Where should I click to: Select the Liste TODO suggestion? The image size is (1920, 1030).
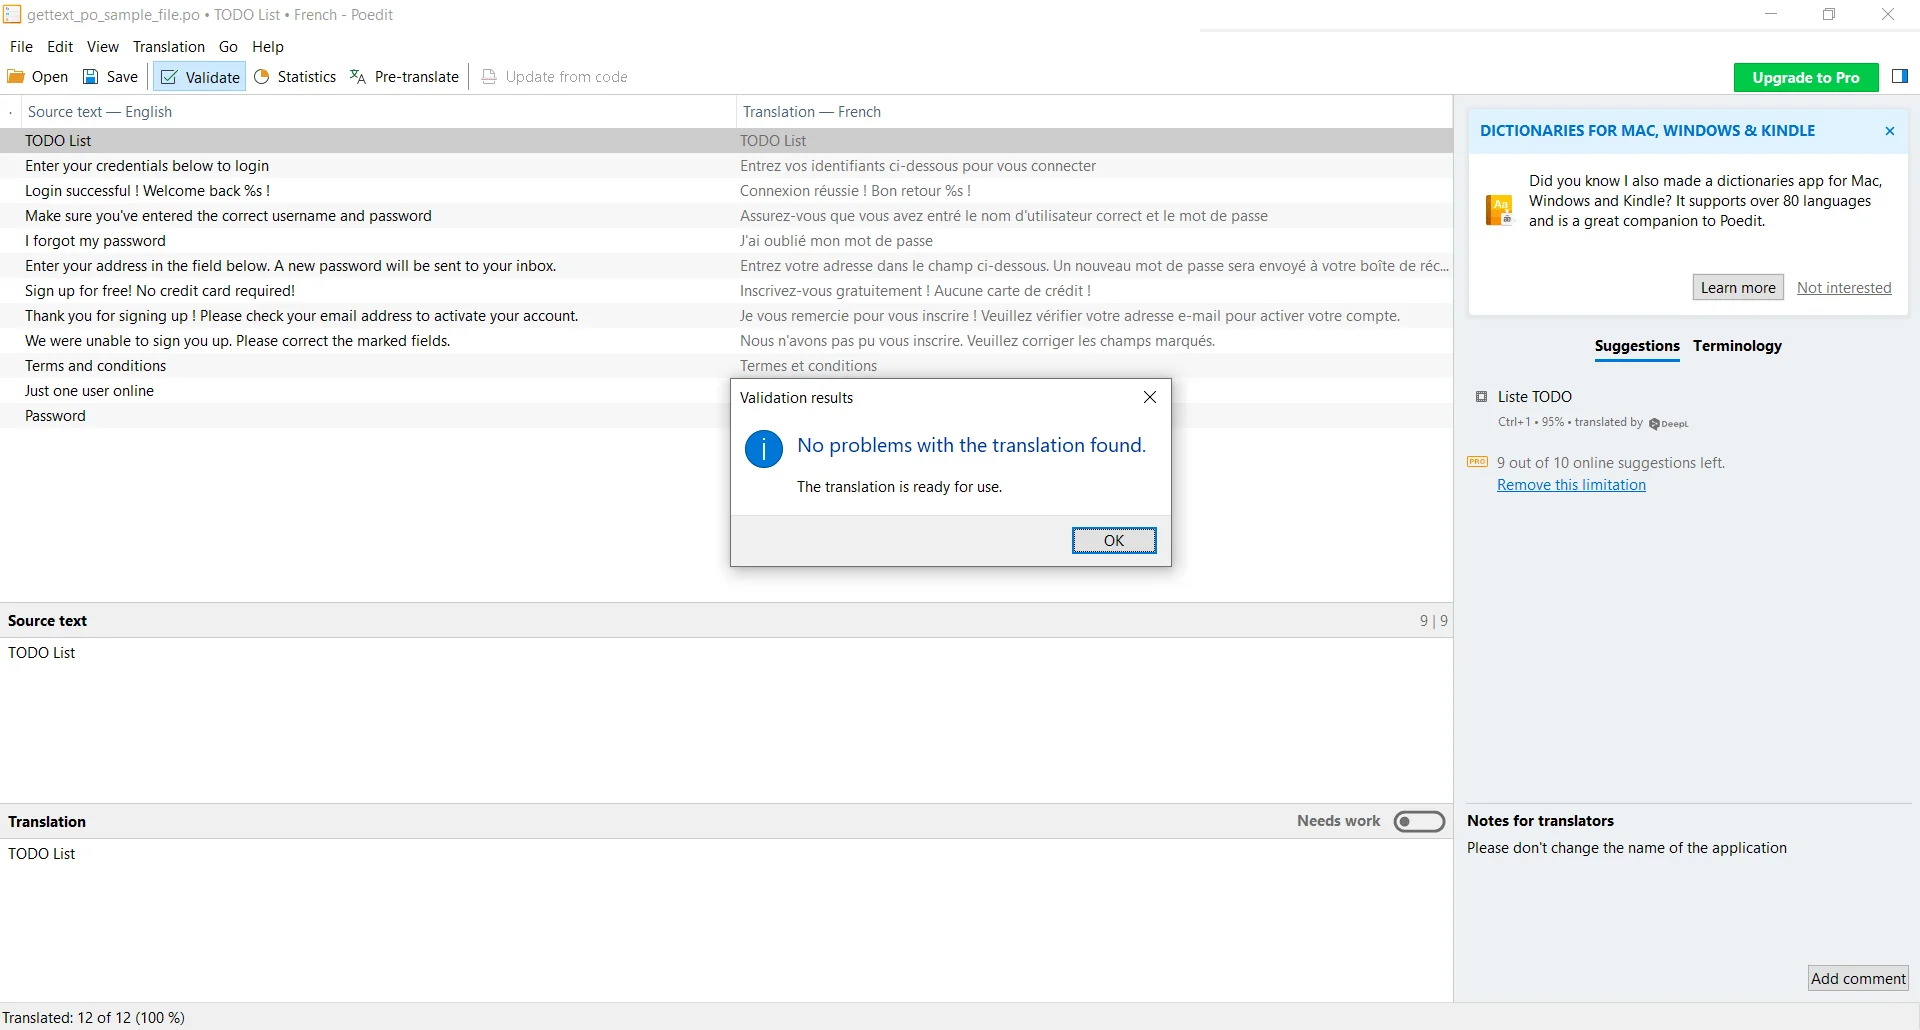1534,397
